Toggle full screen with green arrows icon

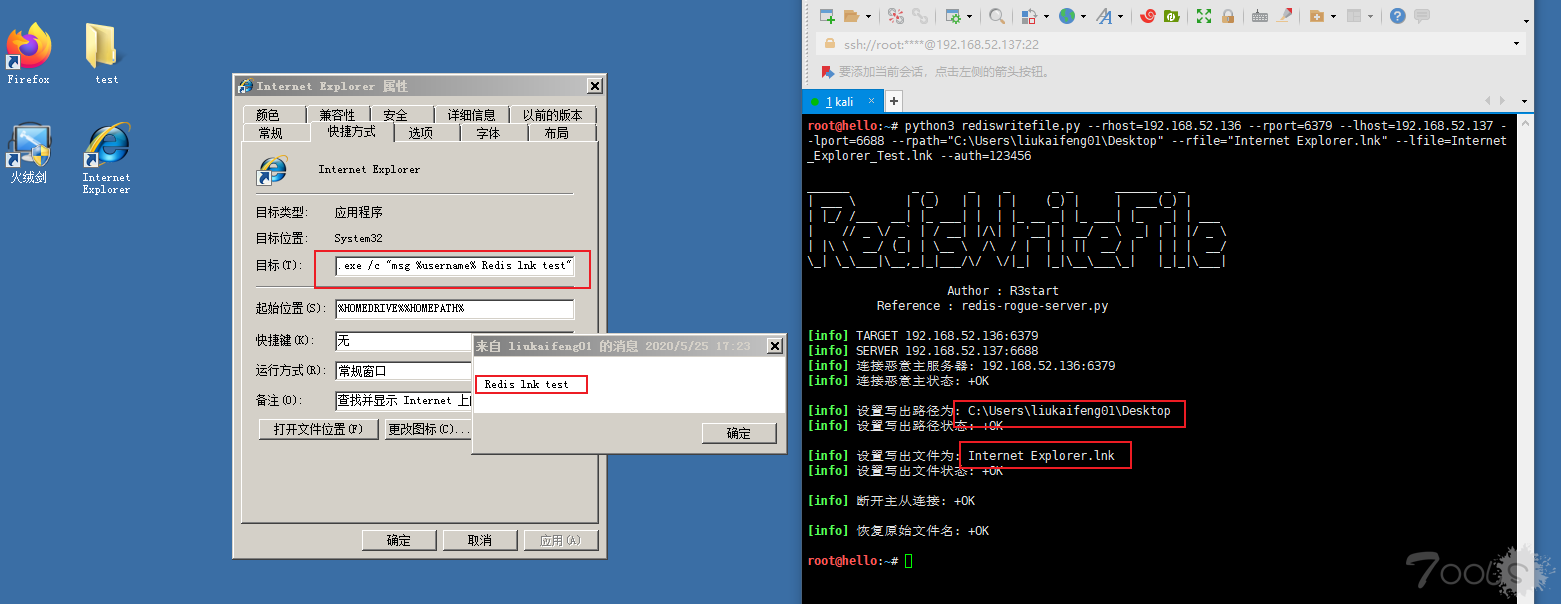pos(1204,16)
